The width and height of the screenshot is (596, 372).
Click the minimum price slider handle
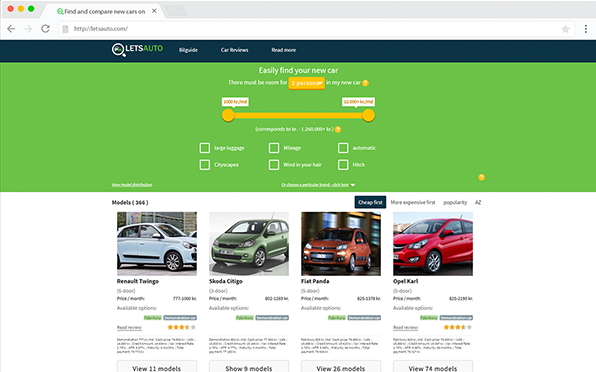pyautogui.click(x=228, y=116)
